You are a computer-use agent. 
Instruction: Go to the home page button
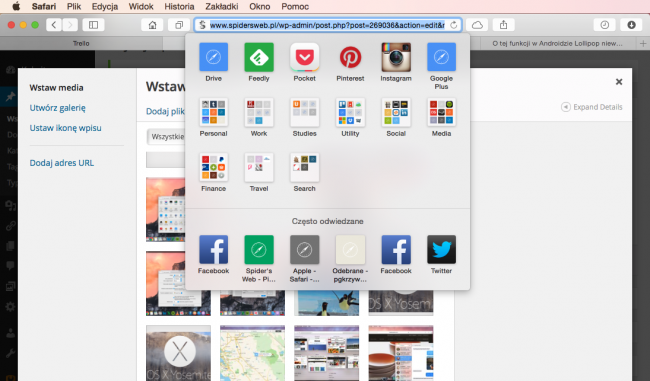click(152, 25)
